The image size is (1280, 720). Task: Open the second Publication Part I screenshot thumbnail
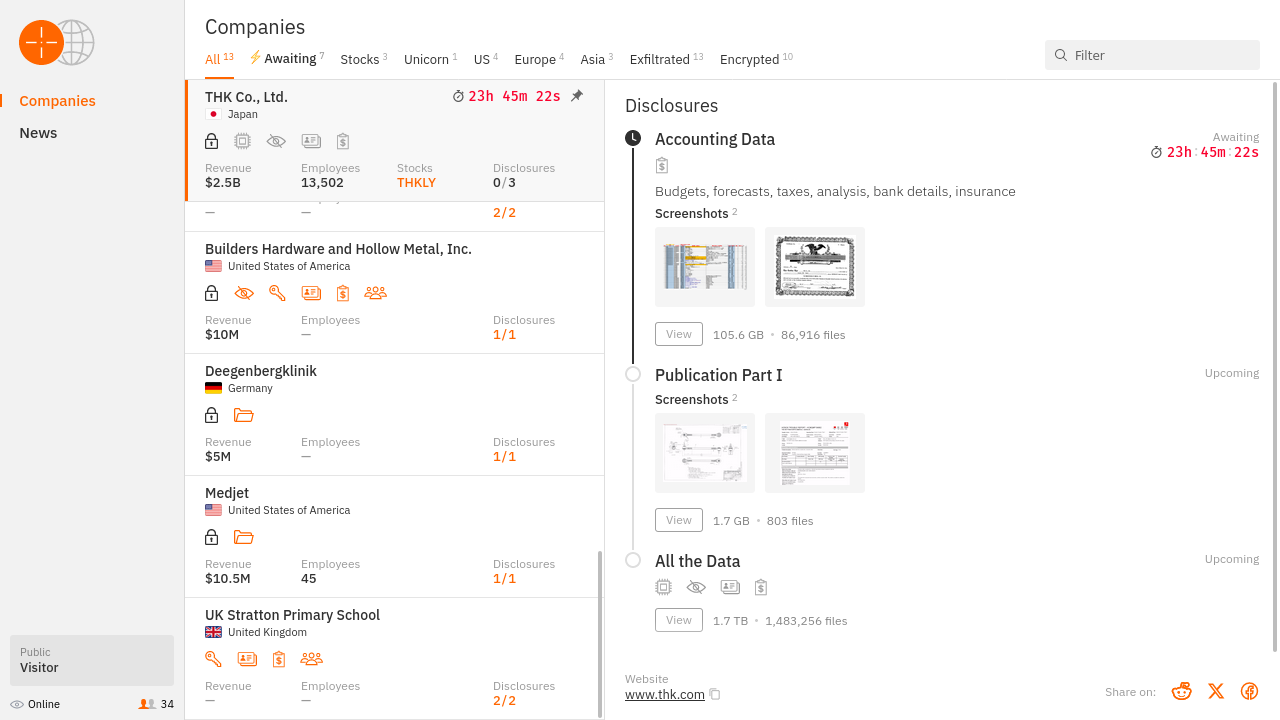tap(815, 453)
